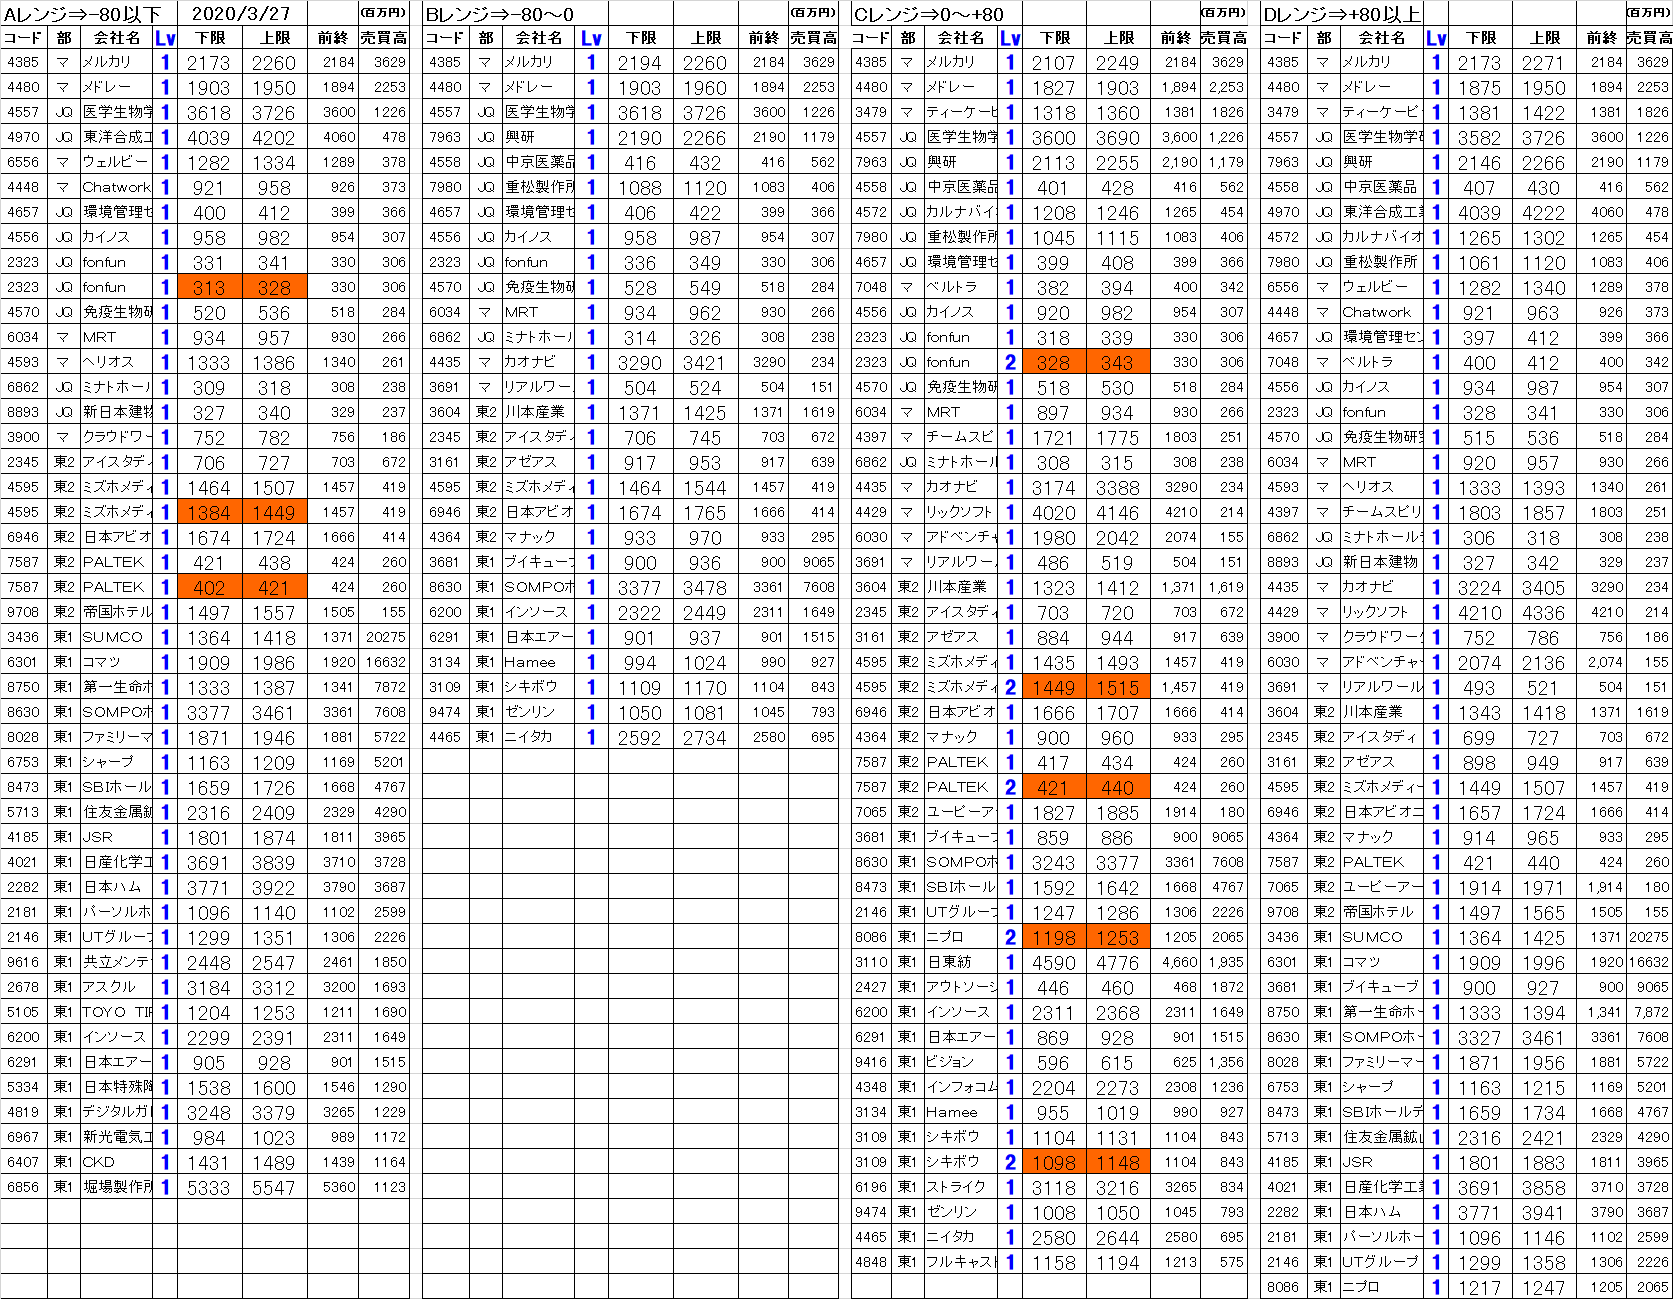Viewport: 1673px width, 1299px height.
Task: Select the orange highlighted cell '1253'
Action: (x=1117, y=937)
